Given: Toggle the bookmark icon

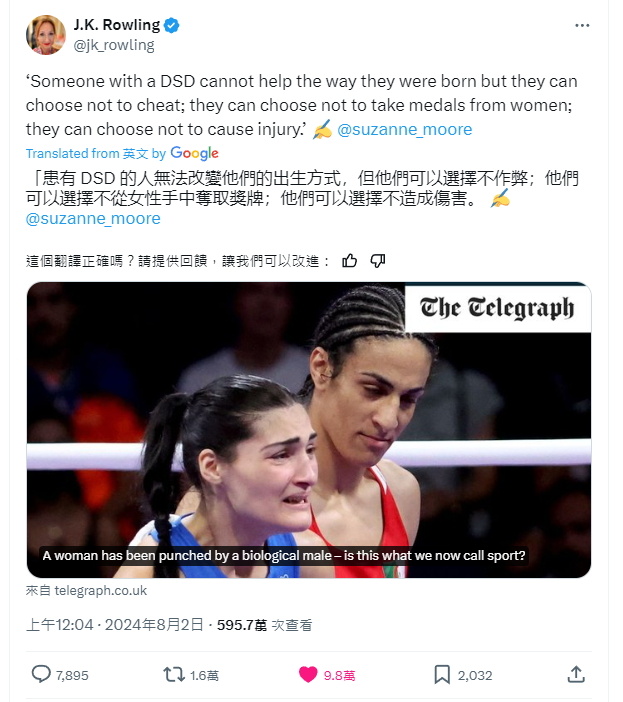Looking at the screenshot, I should pos(442,674).
